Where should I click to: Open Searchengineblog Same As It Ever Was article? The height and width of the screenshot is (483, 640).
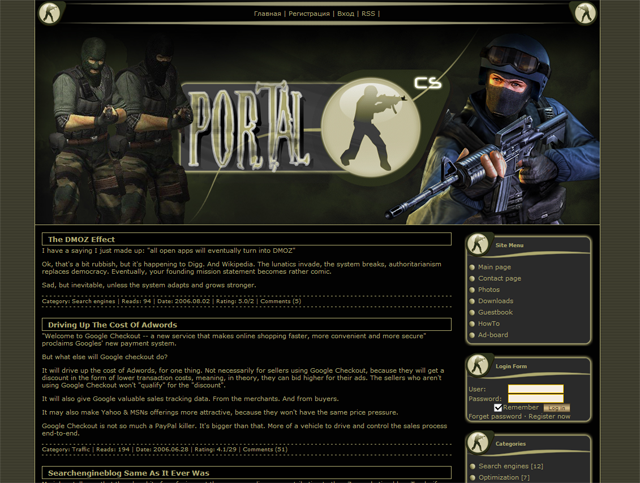point(129,473)
